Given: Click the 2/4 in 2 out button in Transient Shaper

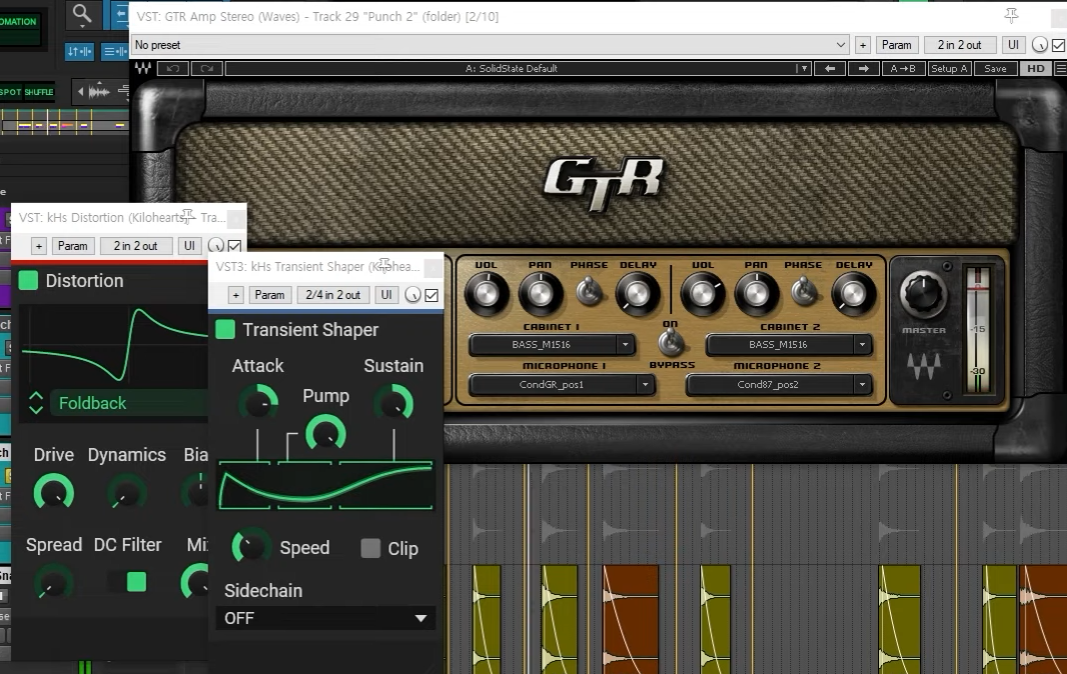Looking at the screenshot, I should point(333,295).
